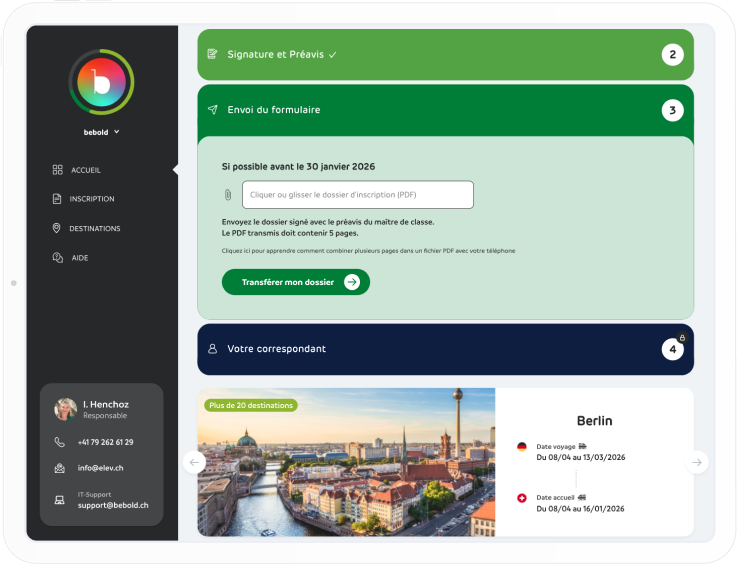Viewport: 737px width, 565px height.
Task: Click the Accueil grid icon
Action: pyautogui.click(x=57, y=170)
